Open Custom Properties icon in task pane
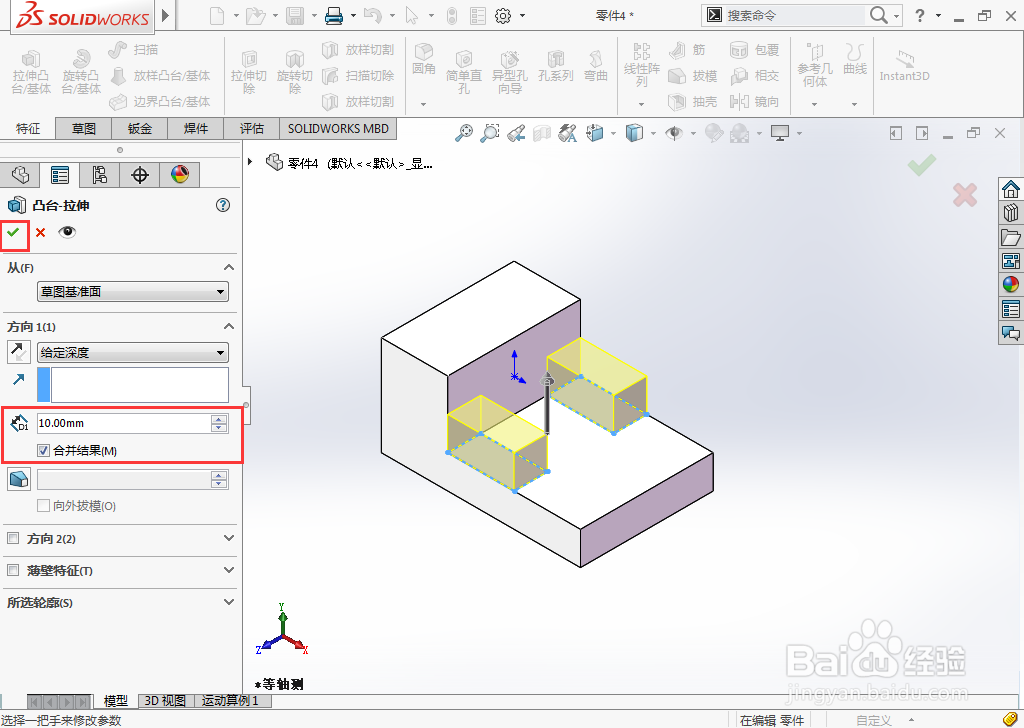This screenshot has width=1024, height=728. tap(1010, 309)
